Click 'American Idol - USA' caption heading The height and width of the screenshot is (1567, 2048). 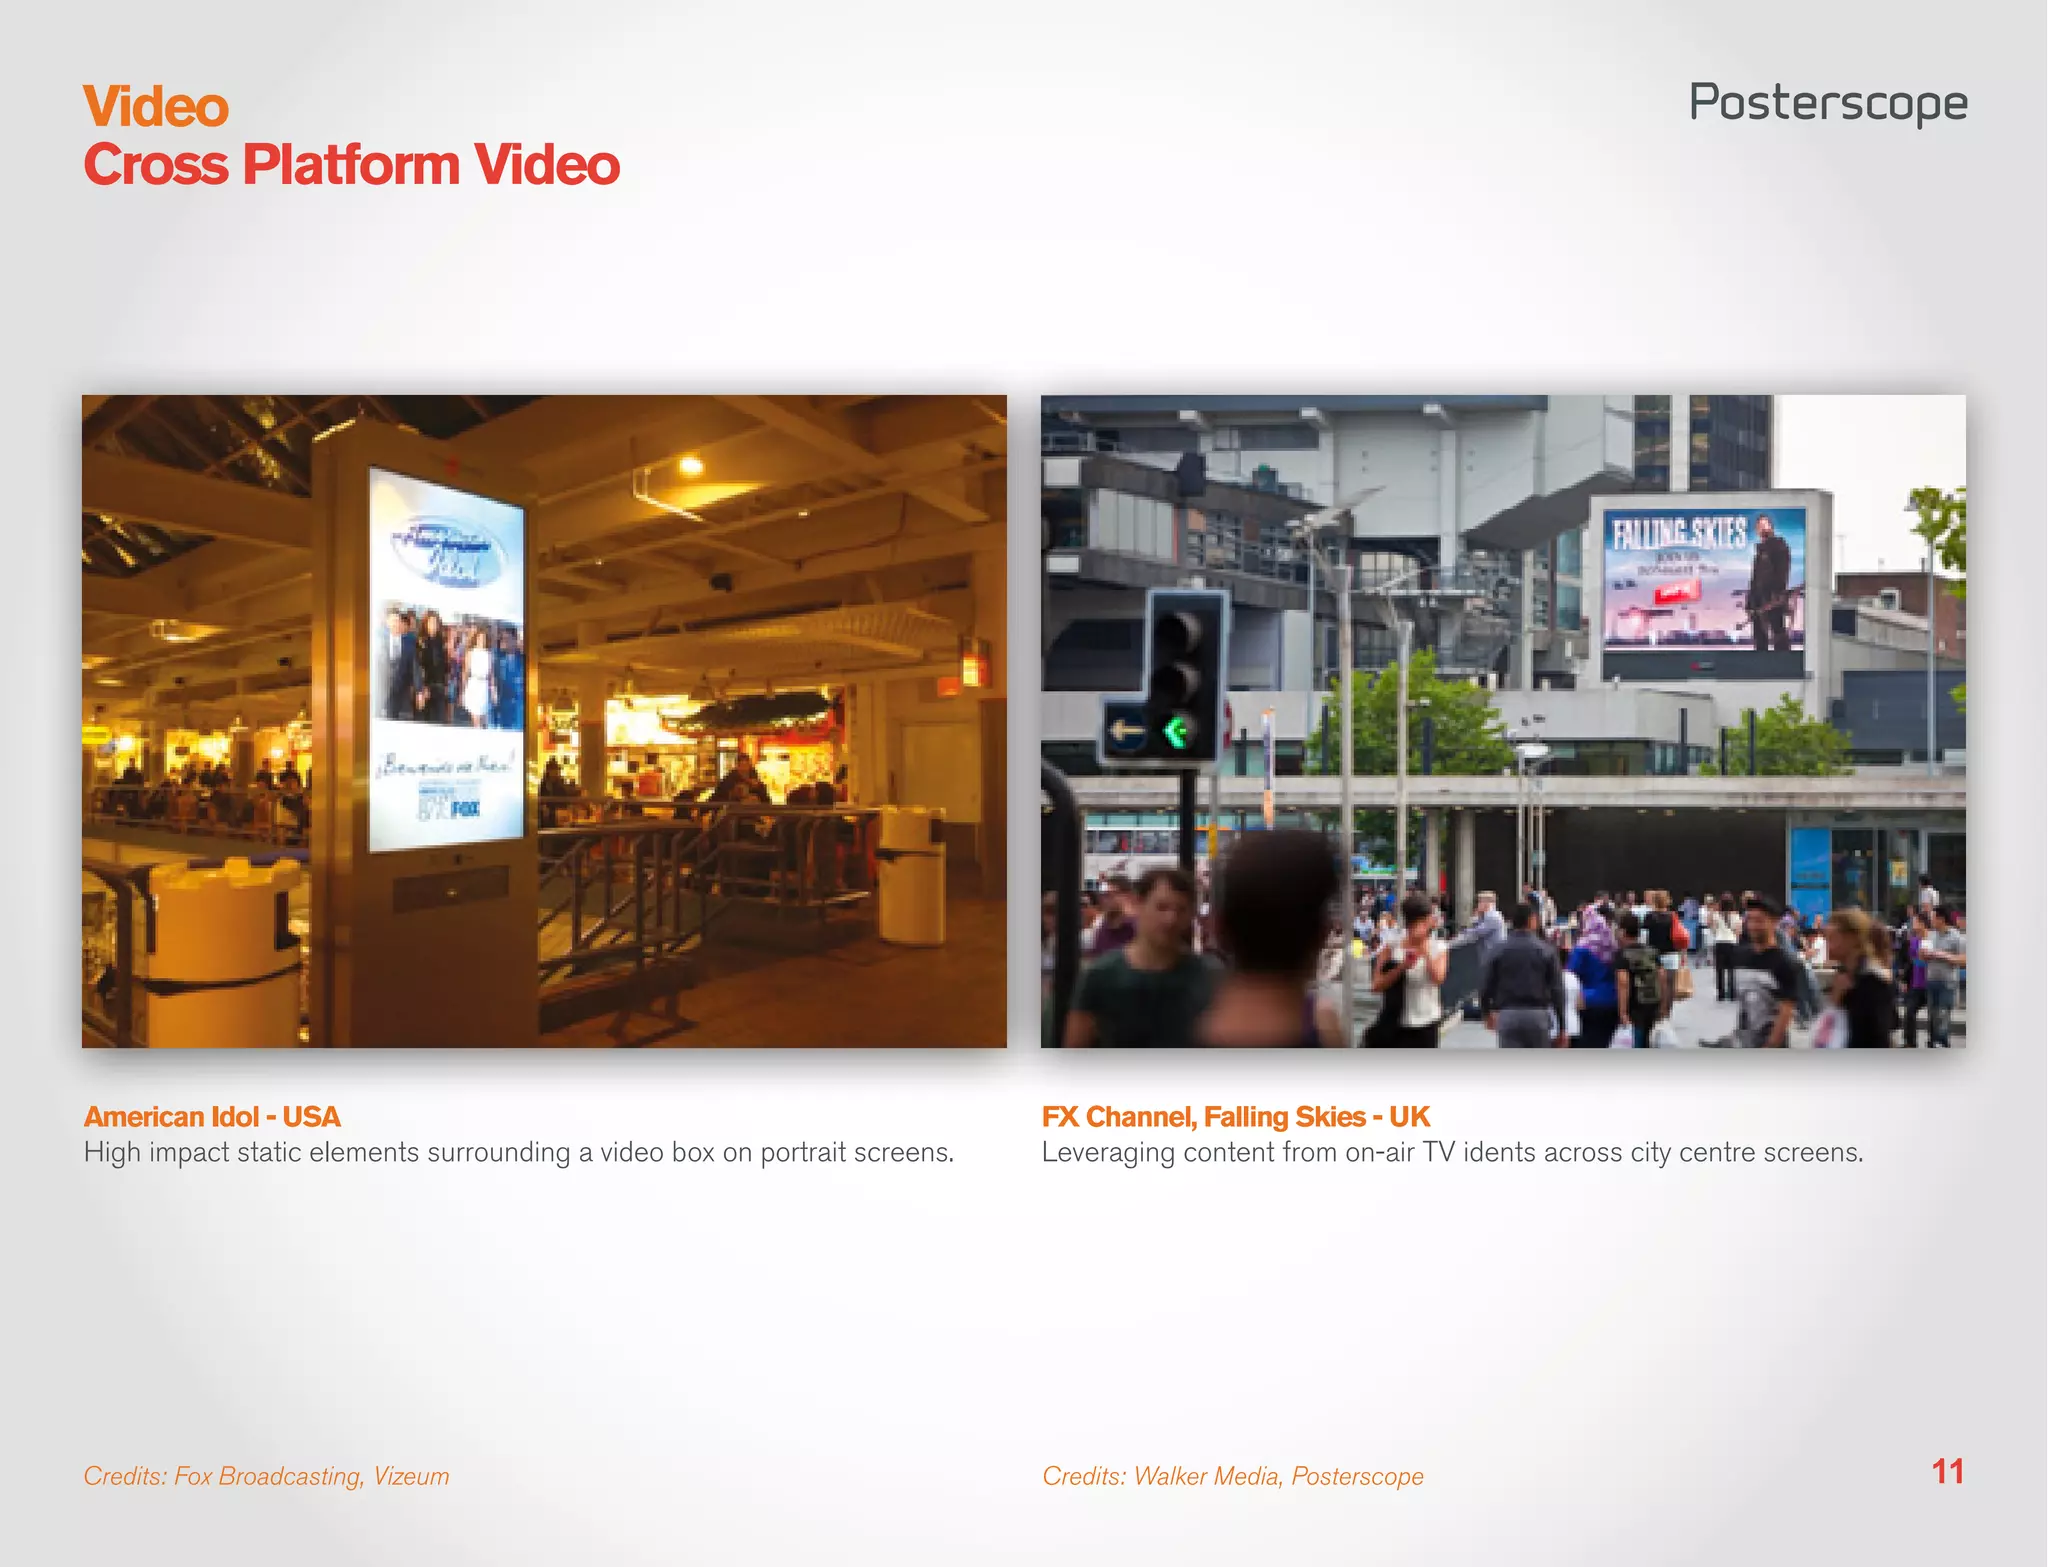click(212, 1116)
